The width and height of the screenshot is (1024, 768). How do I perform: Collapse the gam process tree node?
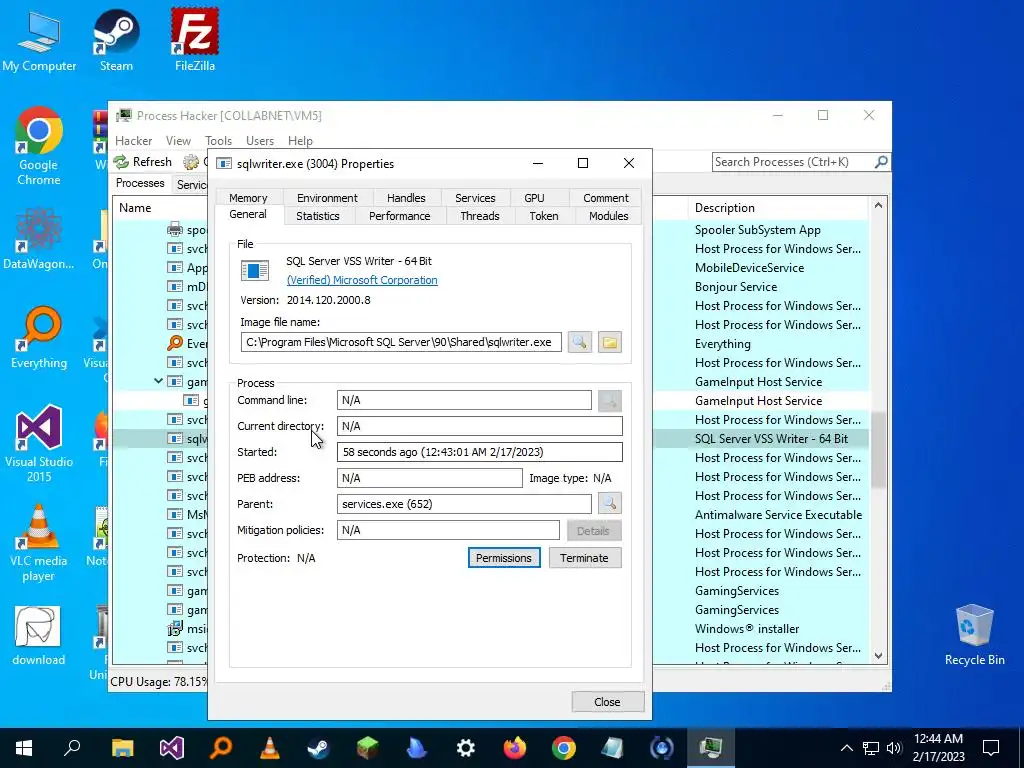158,381
